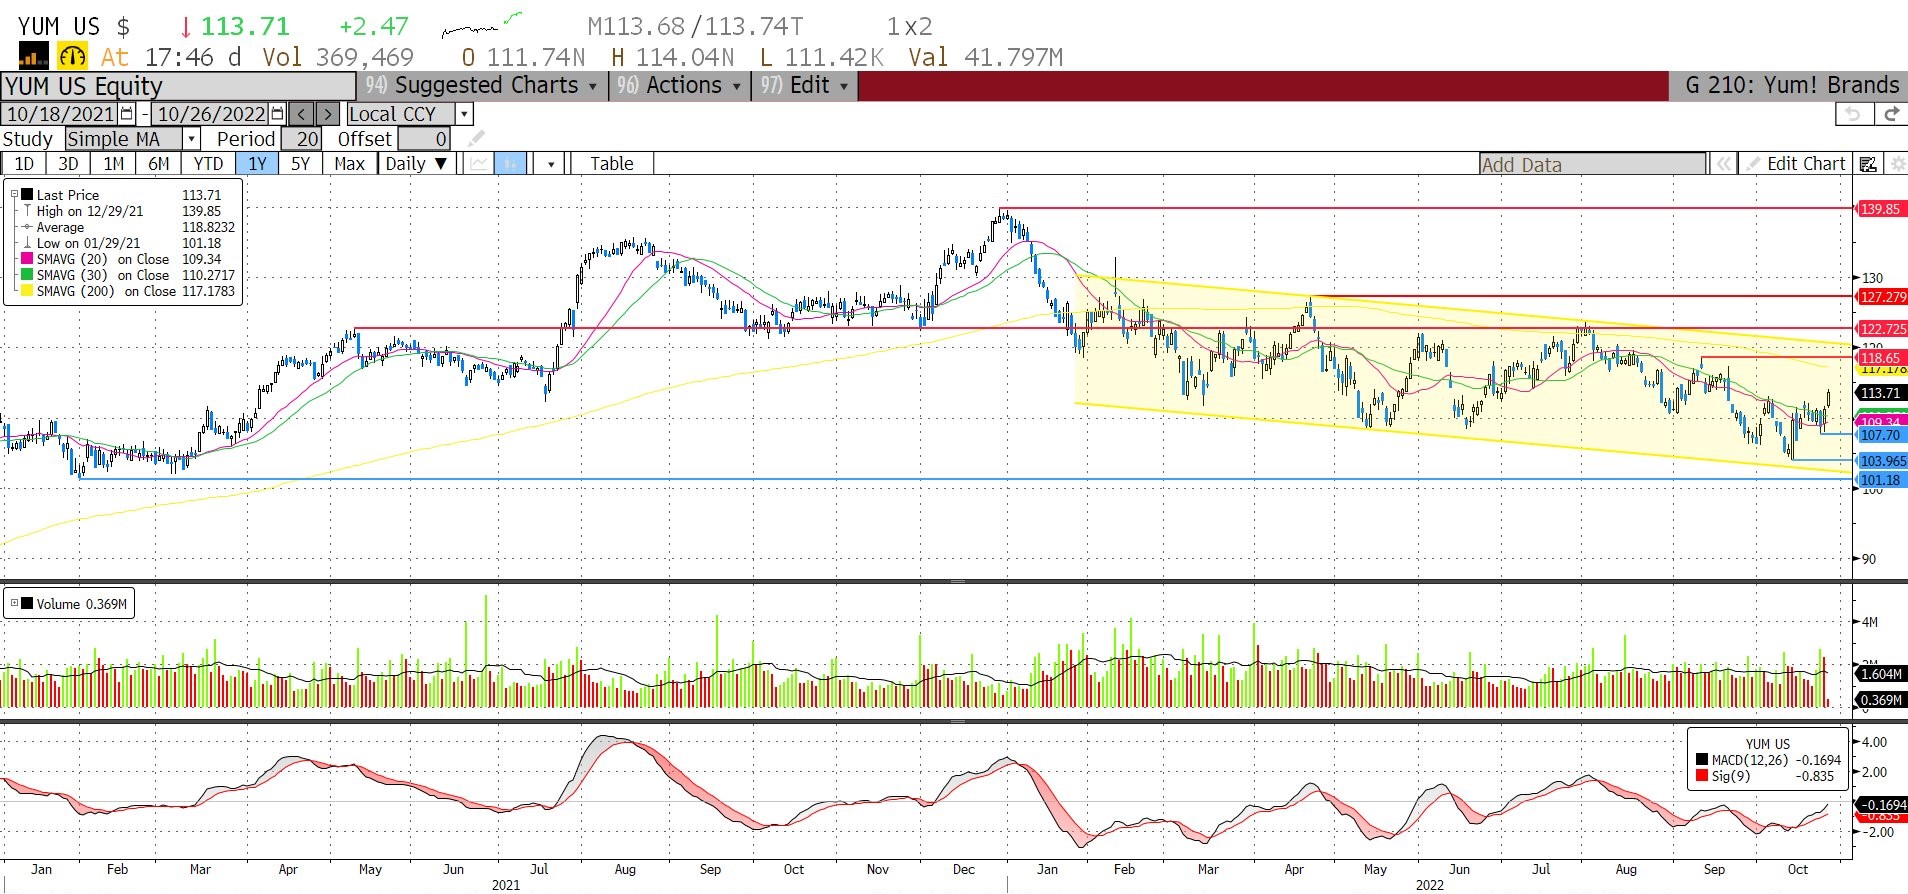Click the 118.65 red price level label
Screen dimensions: 1908x894
pyautogui.click(x=1880, y=358)
